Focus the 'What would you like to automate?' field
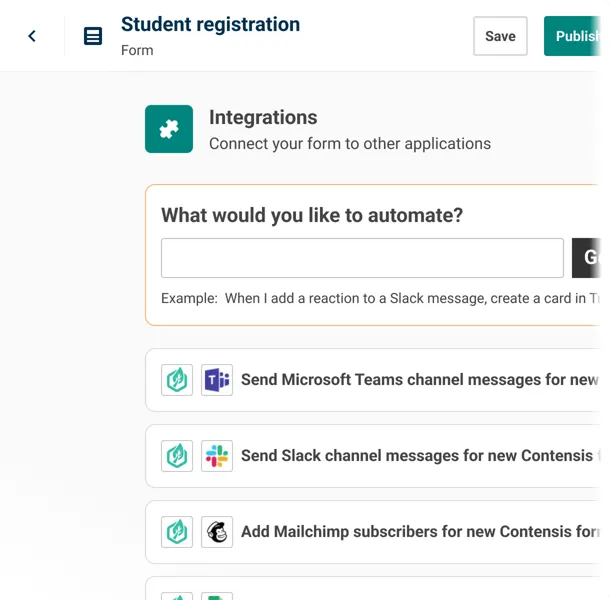The image size is (610, 600). coord(362,258)
